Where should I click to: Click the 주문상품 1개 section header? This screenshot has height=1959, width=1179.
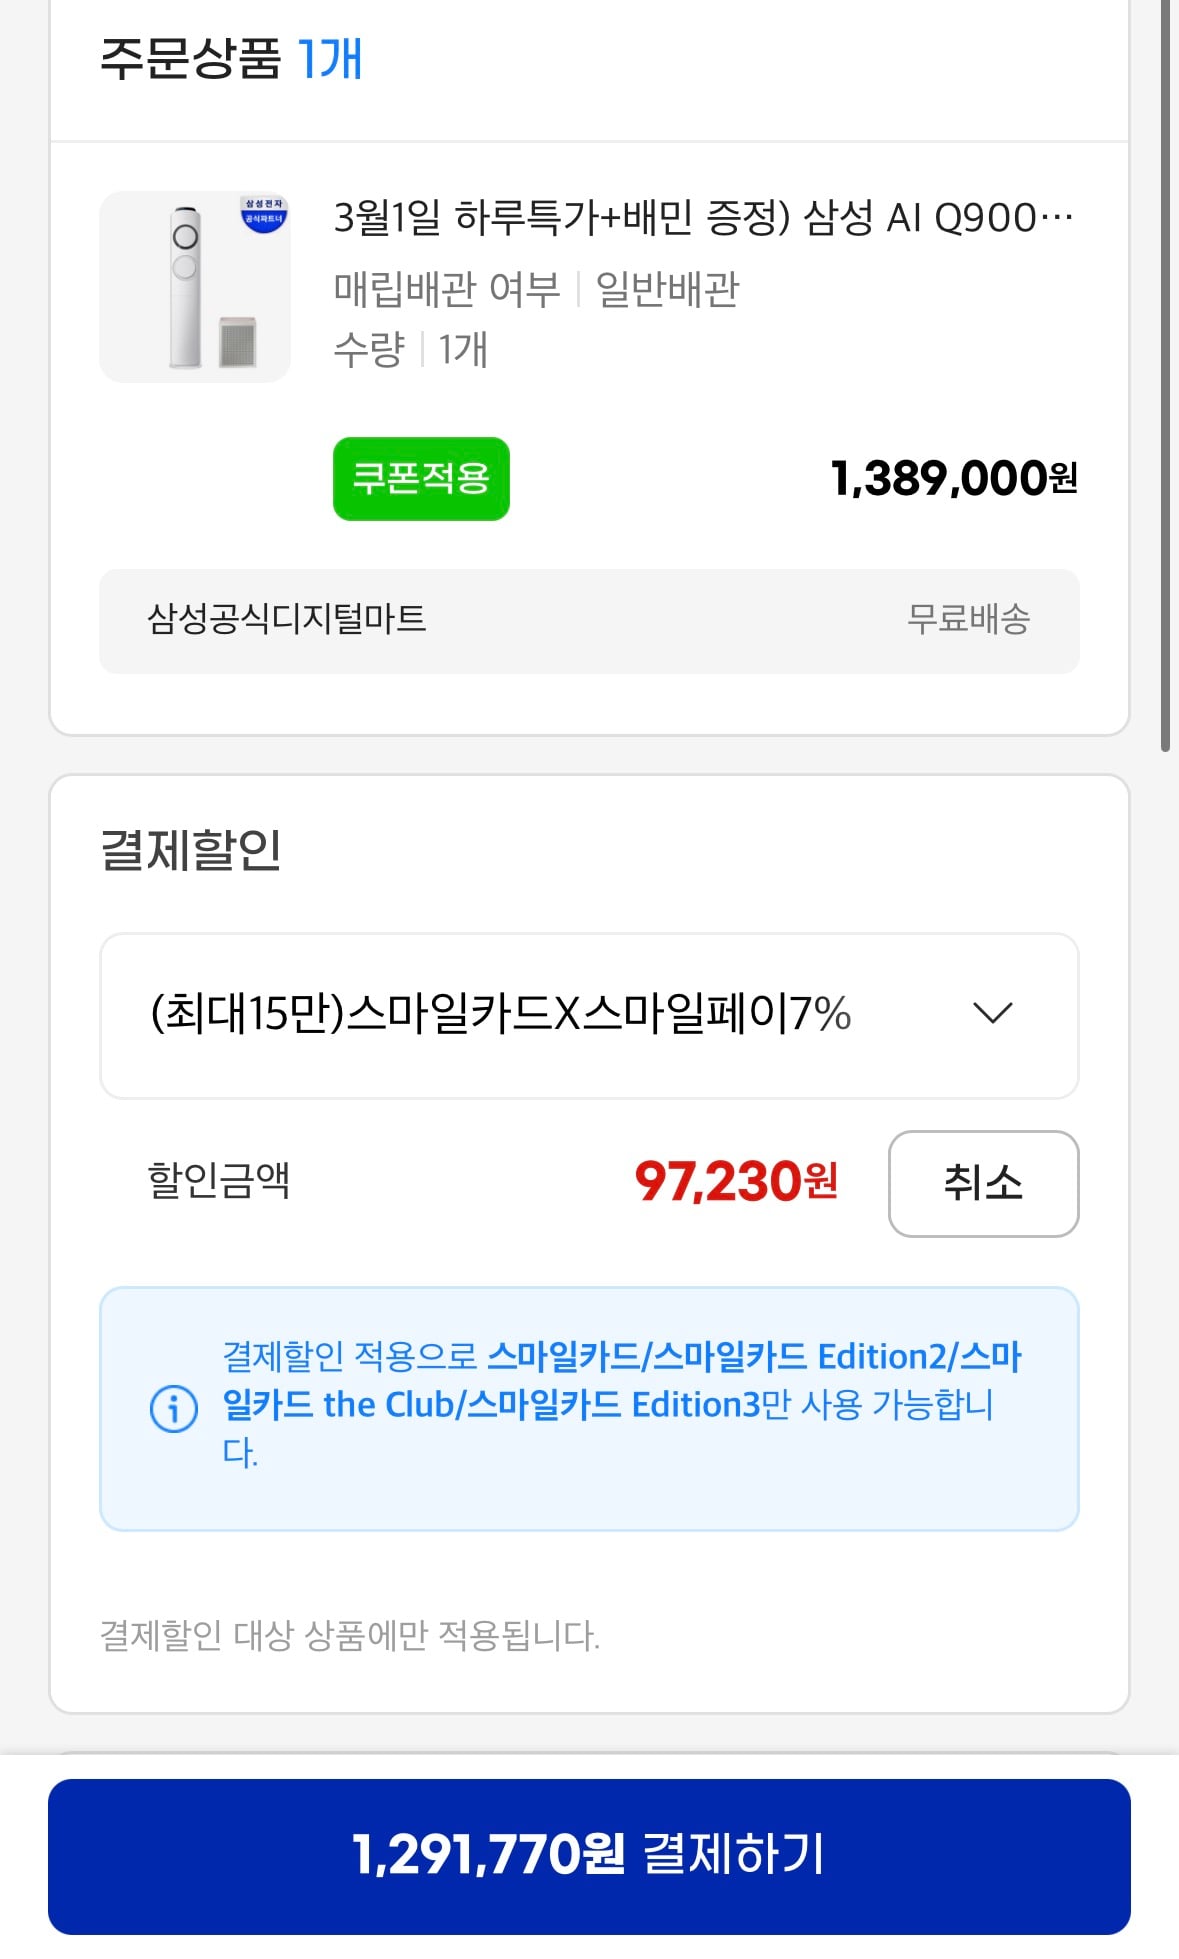[x=231, y=59]
